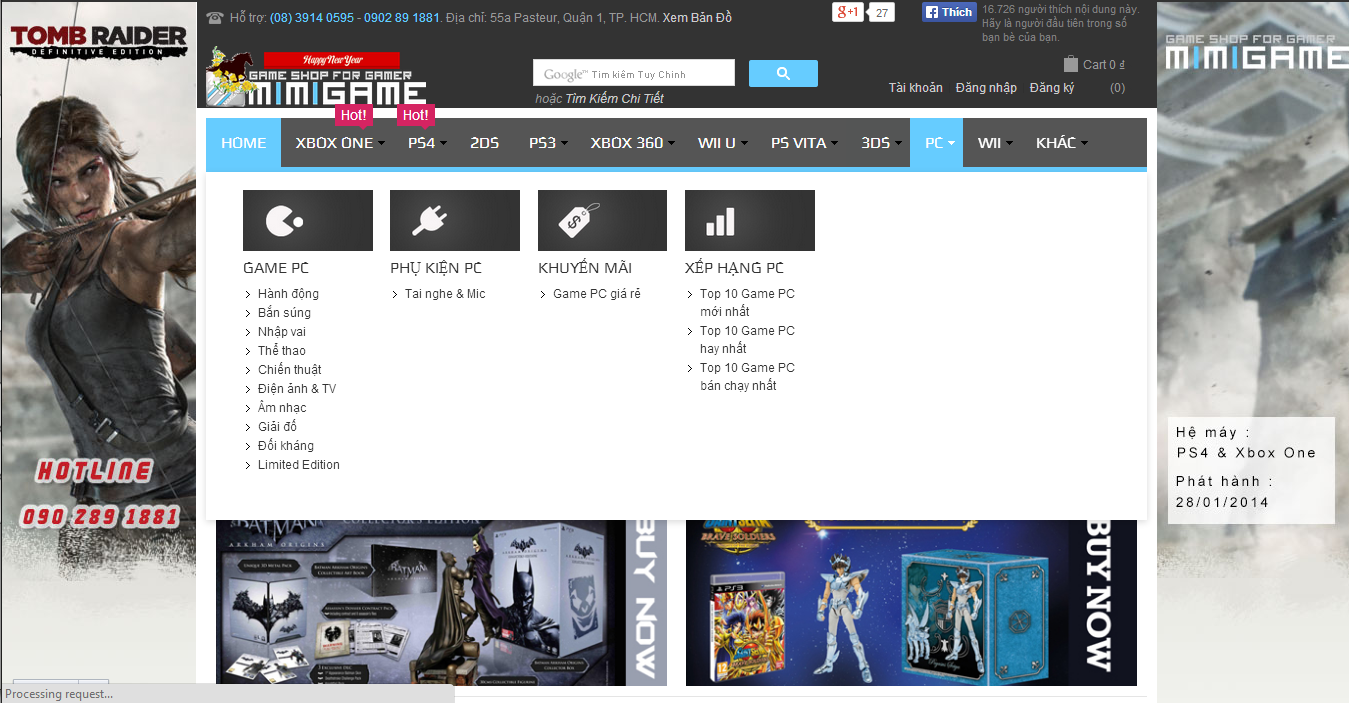Open Xem Bản Đồ map link
Viewport: 1349px width, 703px height.
pyautogui.click(x=697, y=18)
